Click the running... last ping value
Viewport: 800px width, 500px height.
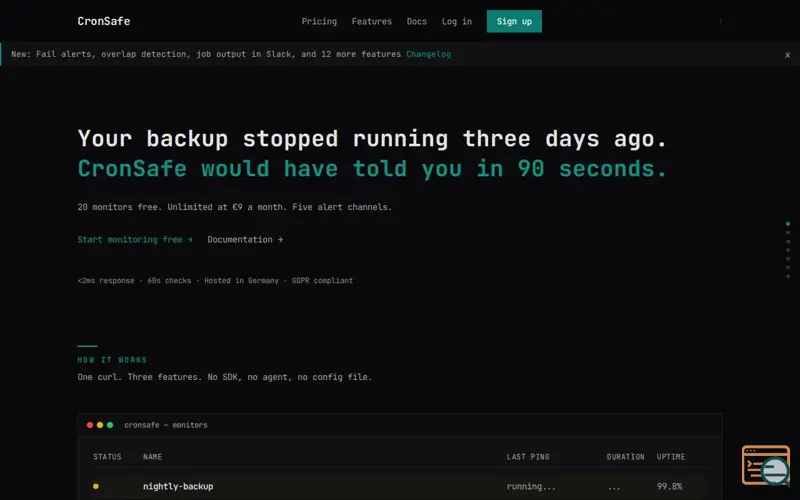[531, 486]
